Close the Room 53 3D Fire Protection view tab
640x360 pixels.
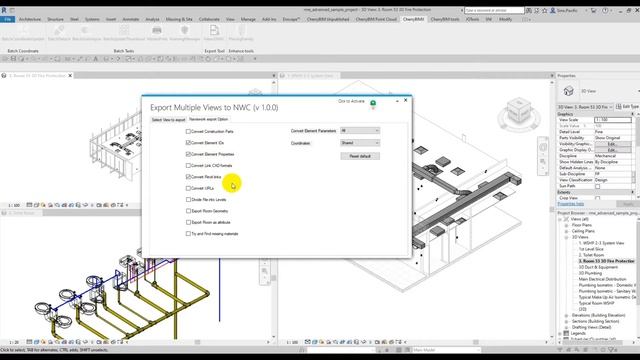tap(70, 76)
